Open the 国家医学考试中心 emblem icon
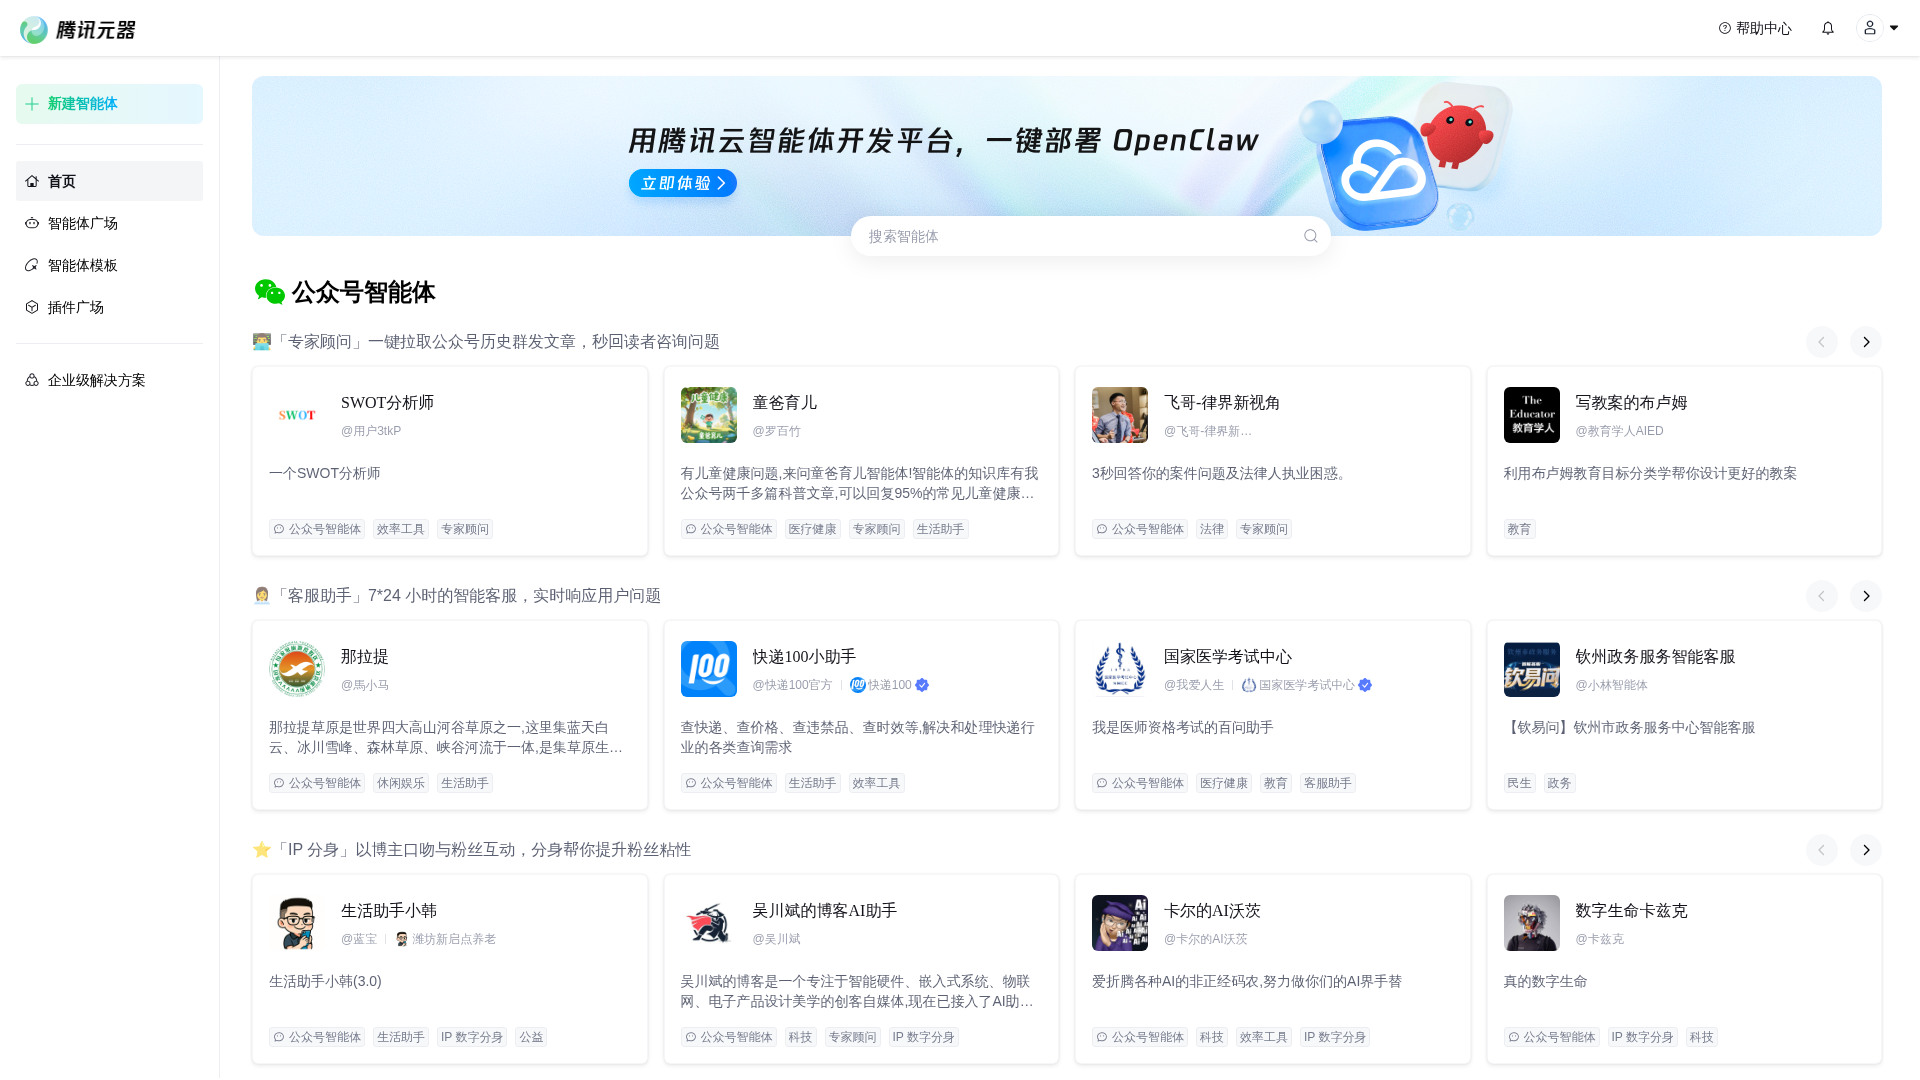 (1120, 669)
